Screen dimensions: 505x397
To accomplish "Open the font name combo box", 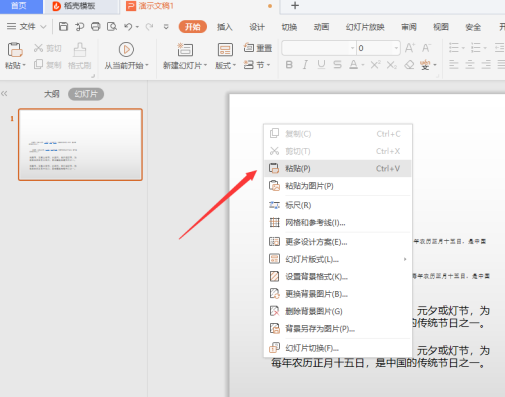I will coord(319,48).
